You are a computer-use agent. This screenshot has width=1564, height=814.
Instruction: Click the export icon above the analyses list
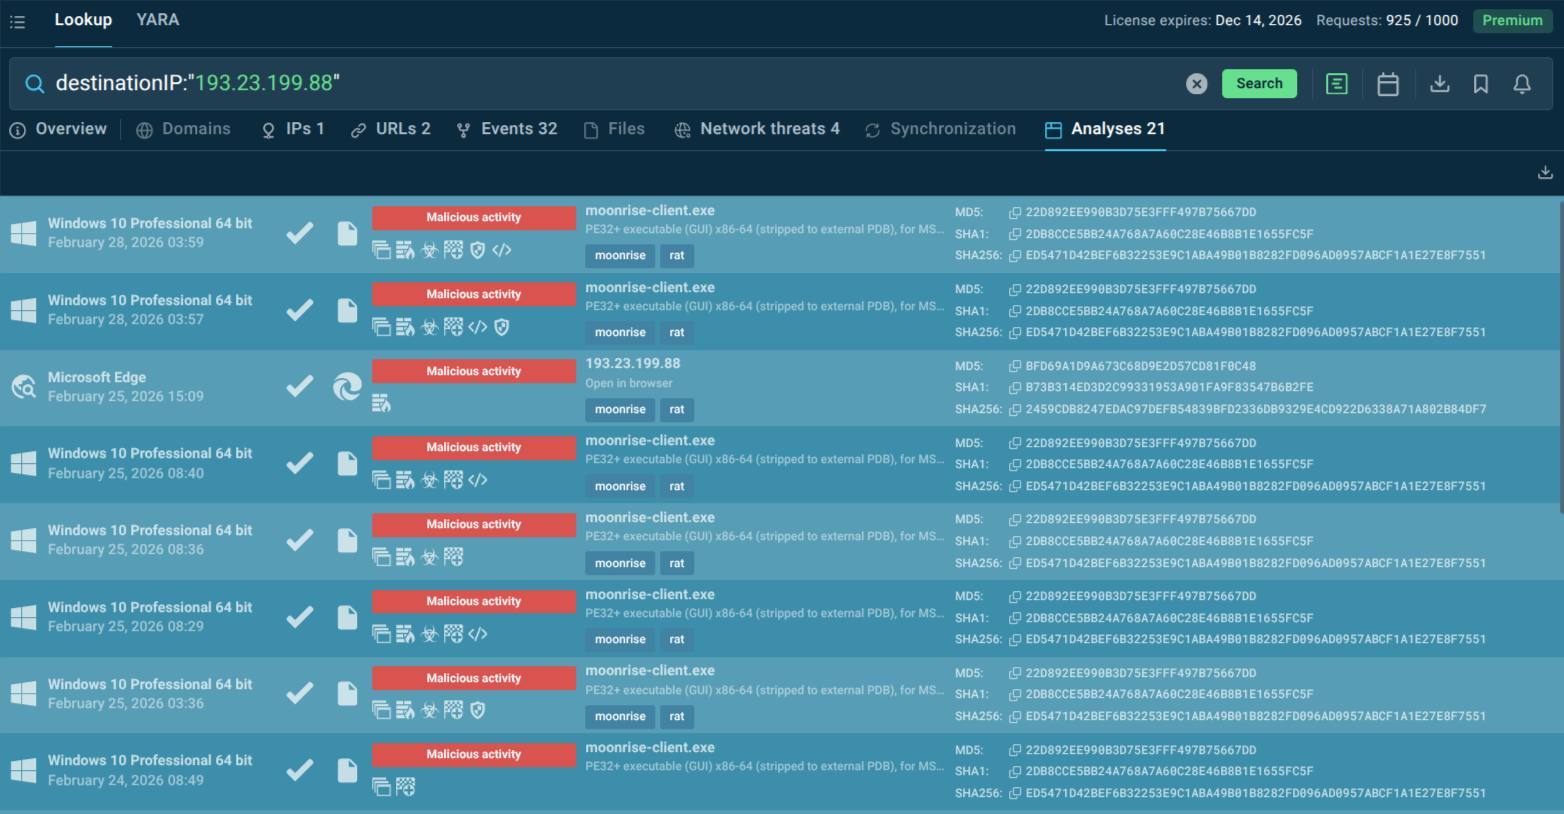tap(1545, 172)
